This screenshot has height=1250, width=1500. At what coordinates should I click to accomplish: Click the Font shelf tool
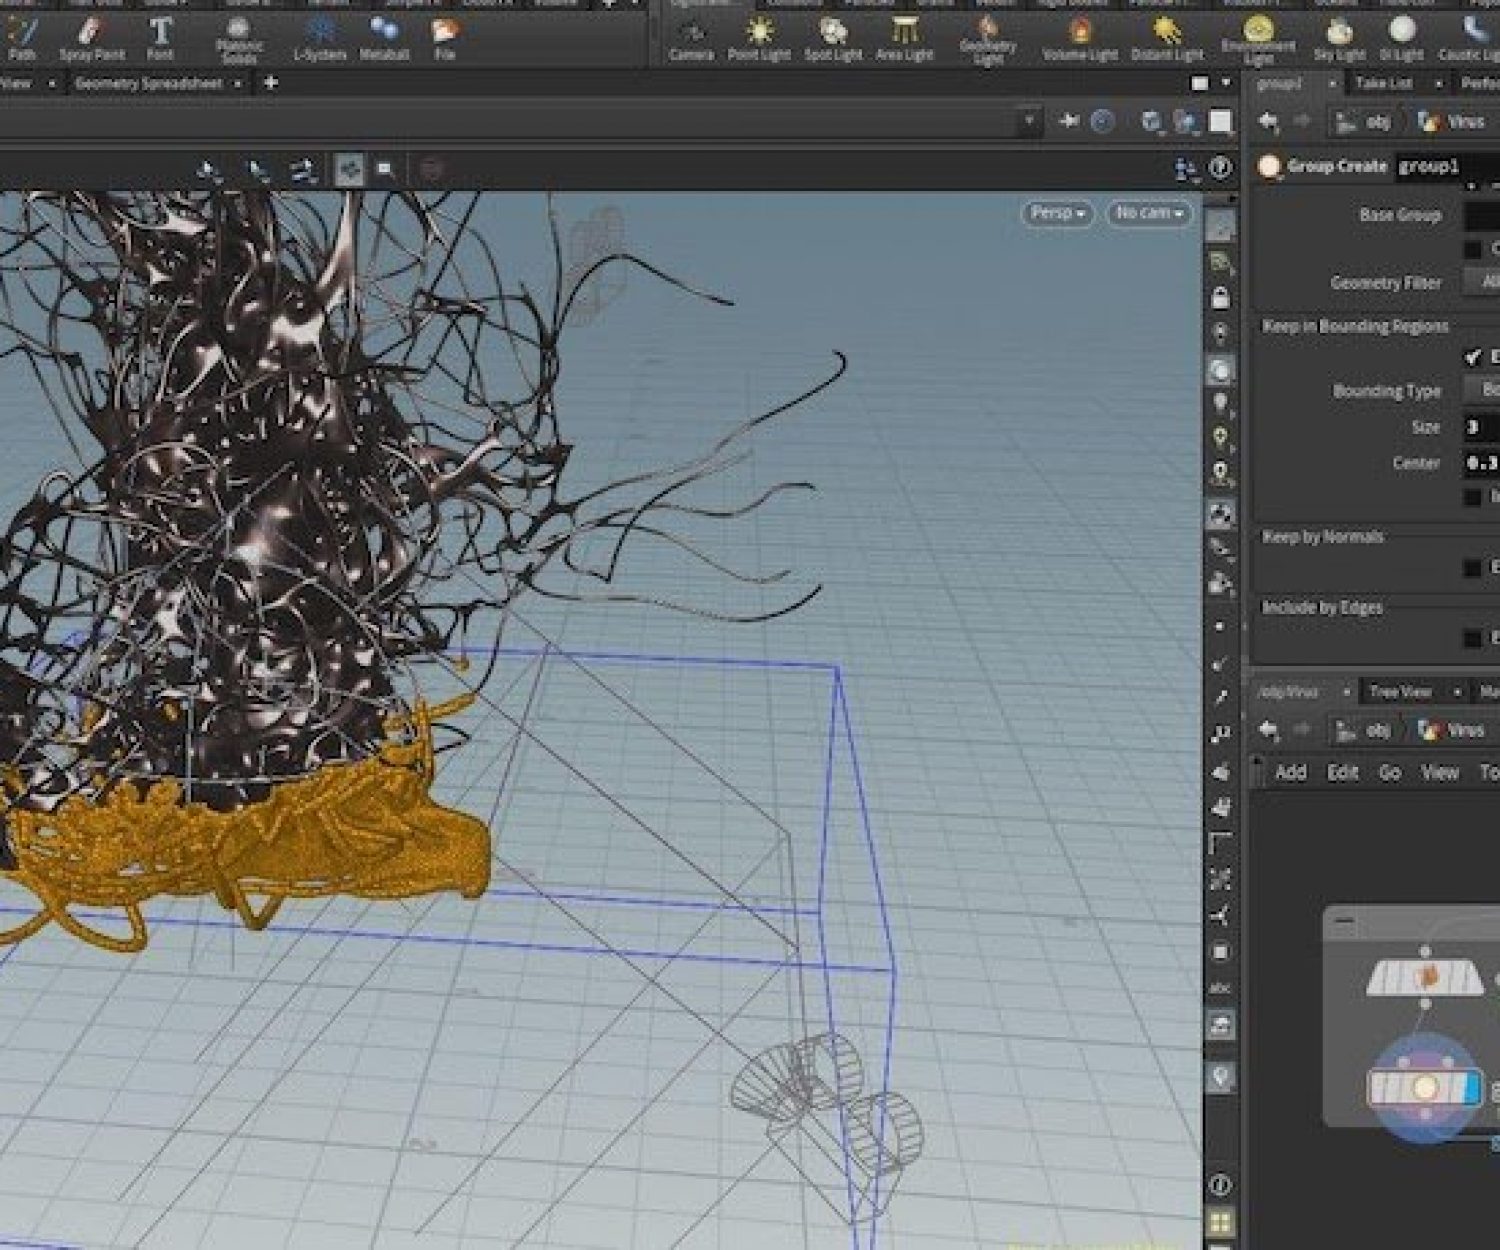(160, 37)
